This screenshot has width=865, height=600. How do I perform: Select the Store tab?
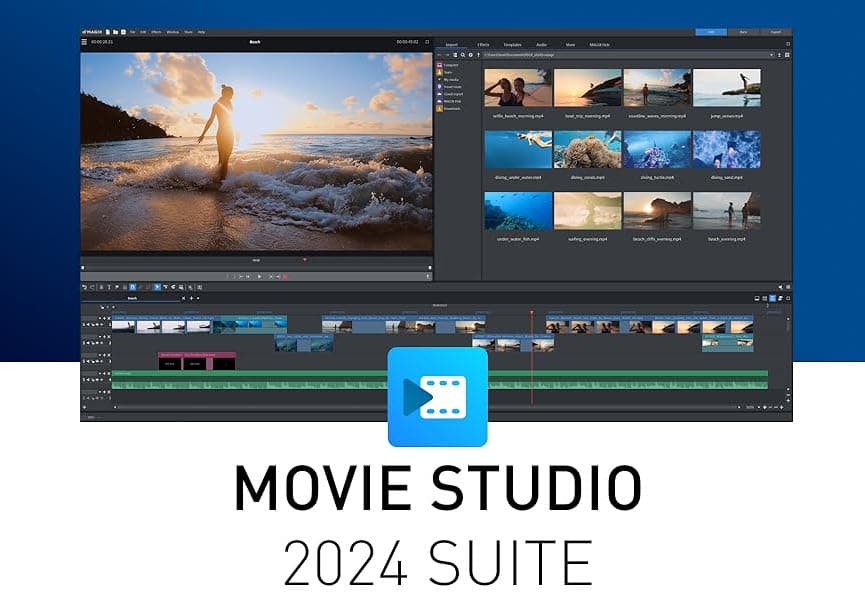(x=570, y=45)
